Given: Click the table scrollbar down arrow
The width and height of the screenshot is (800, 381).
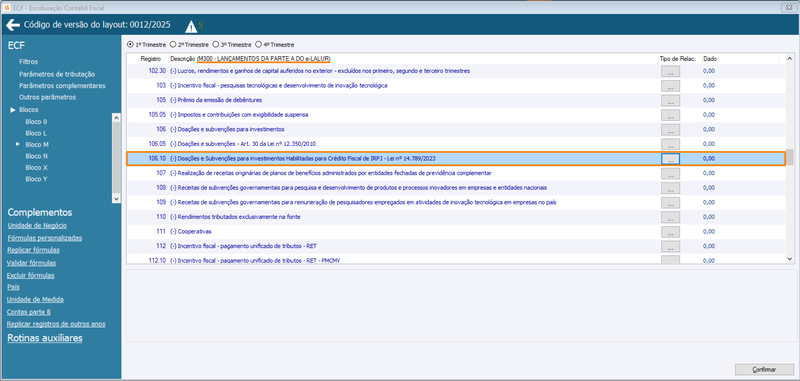Looking at the screenshot, I should click(x=790, y=259).
